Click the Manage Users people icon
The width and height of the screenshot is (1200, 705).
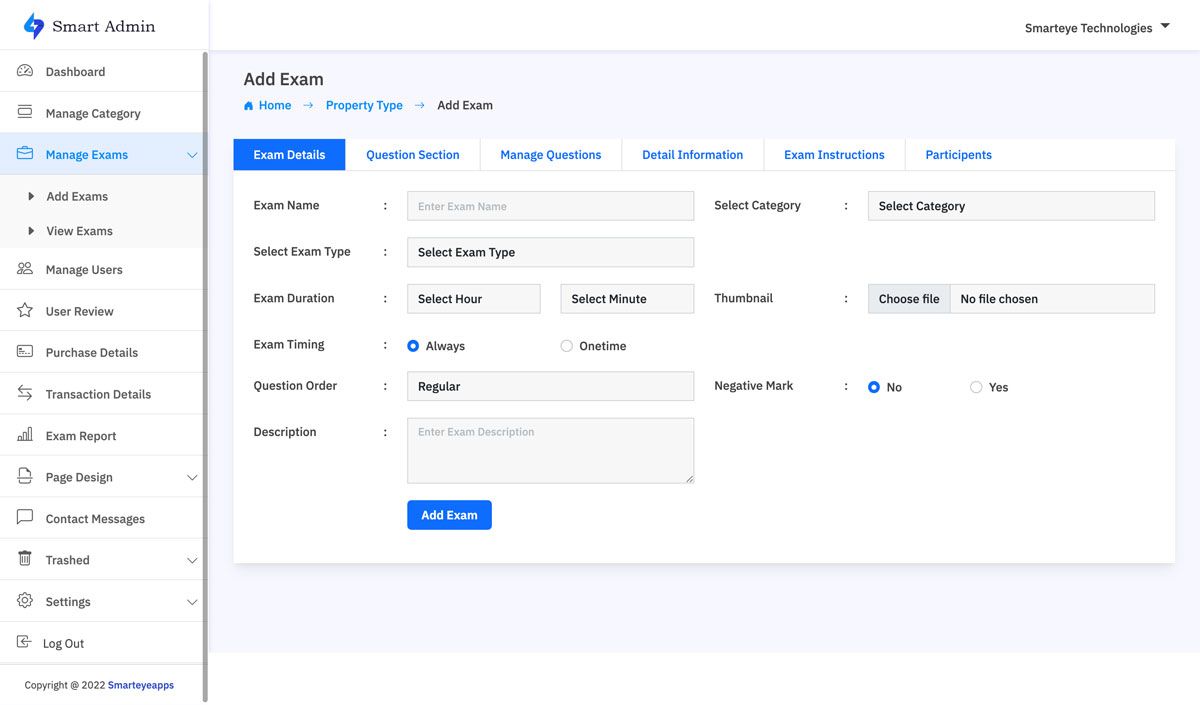click(25, 269)
